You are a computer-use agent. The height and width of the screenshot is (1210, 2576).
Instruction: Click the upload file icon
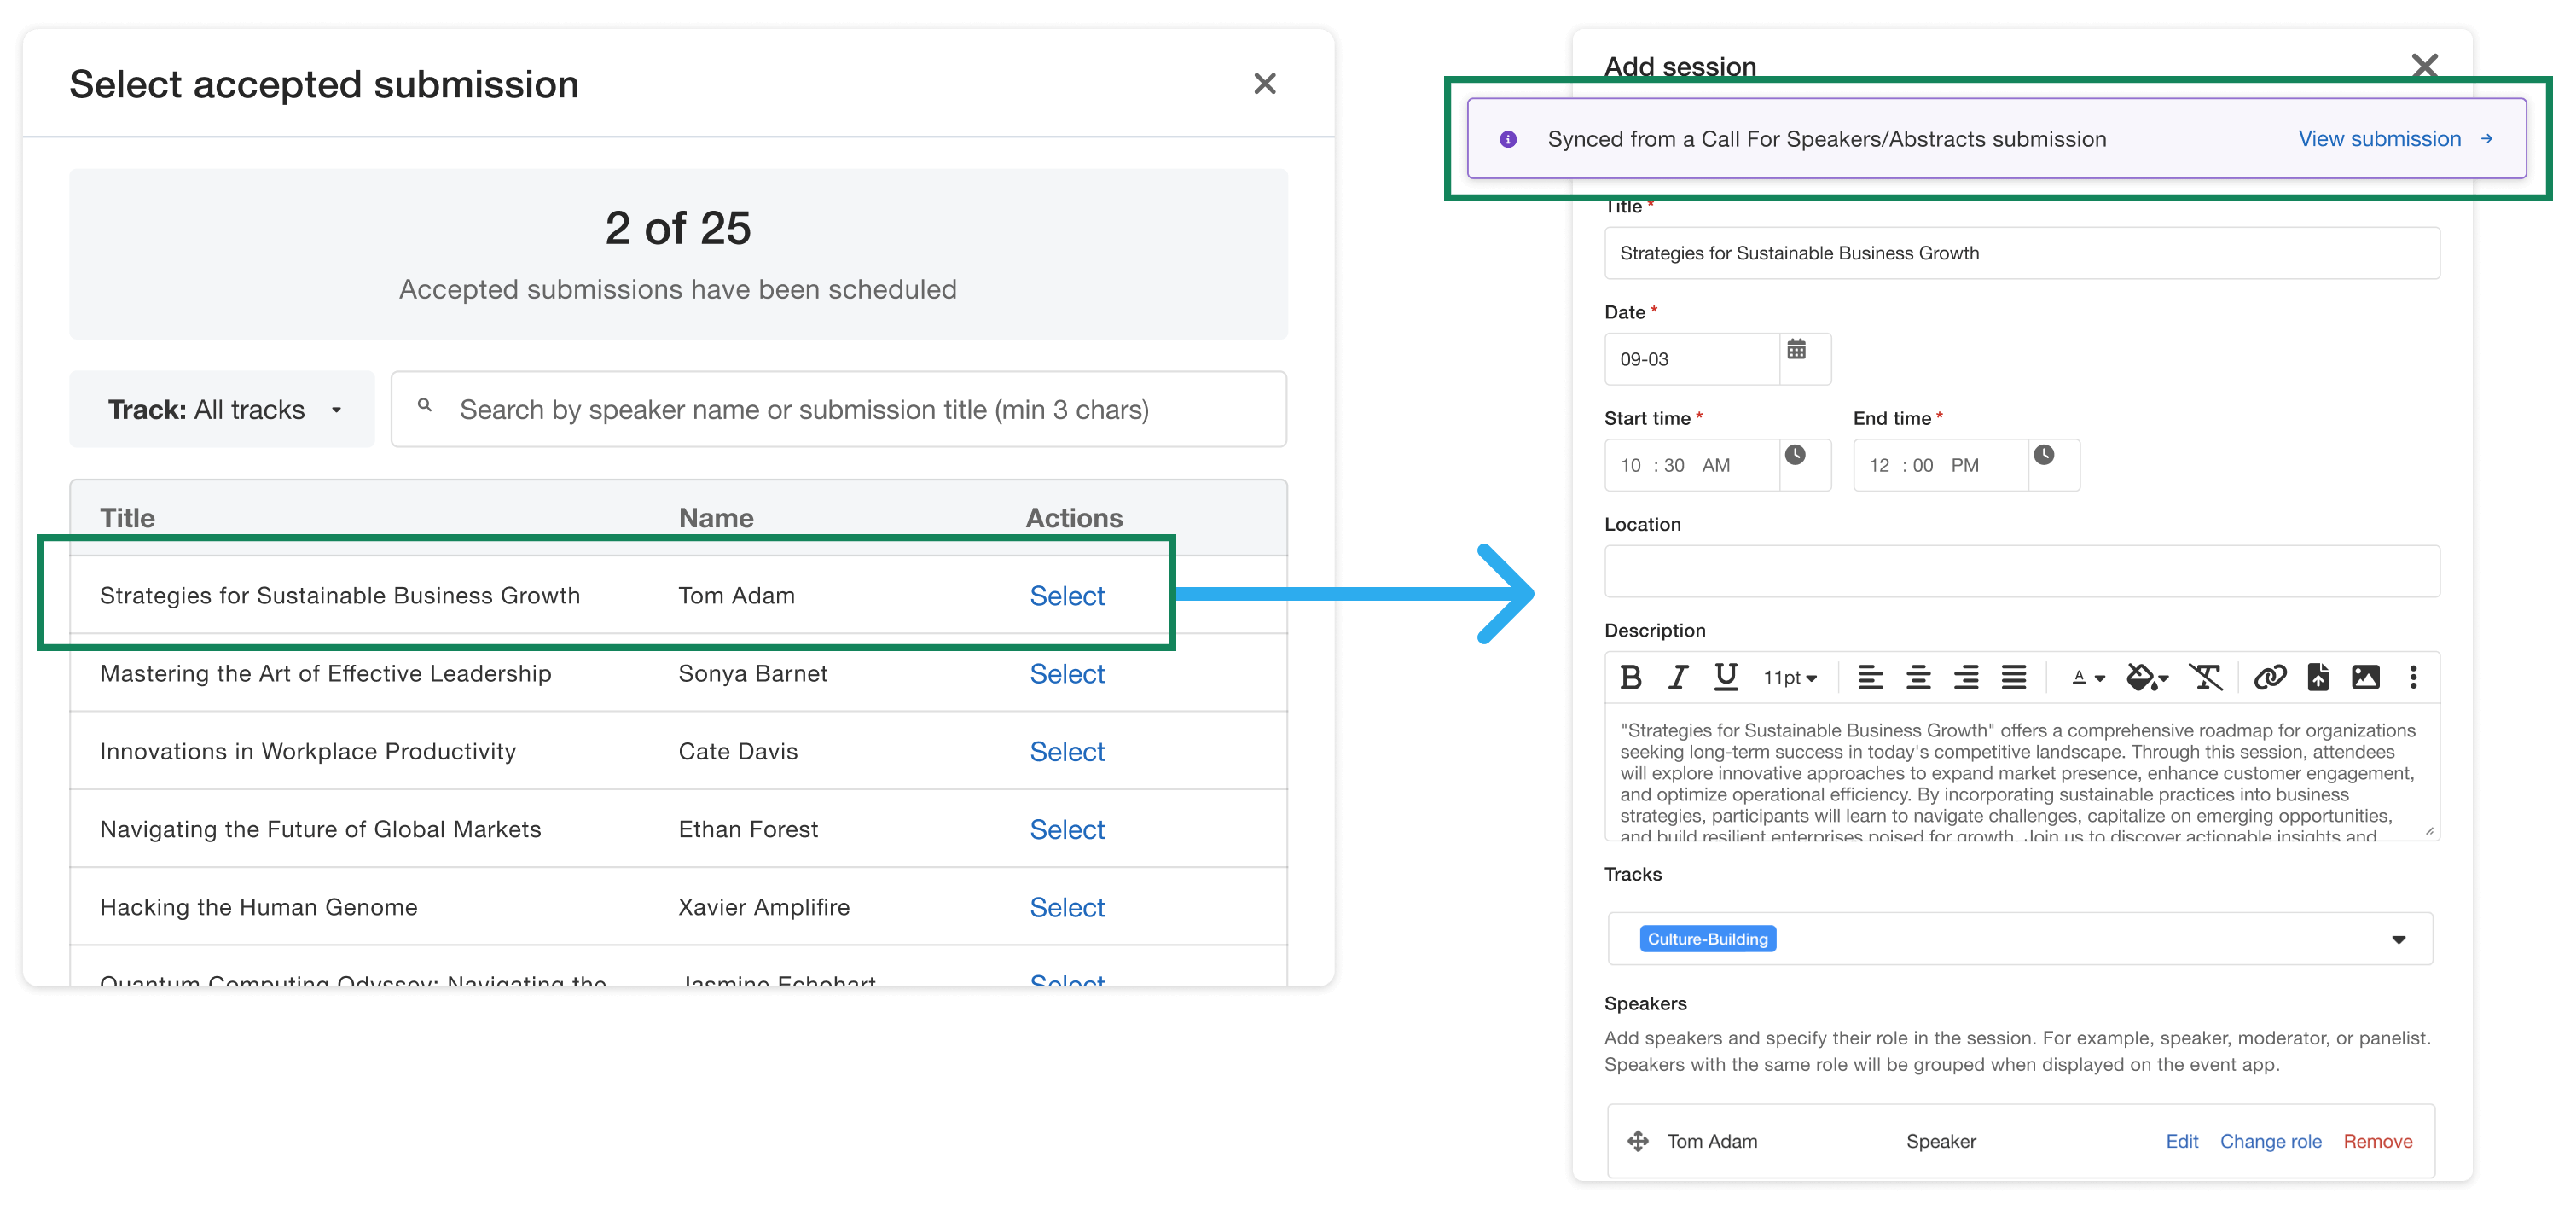click(x=2317, y=678)
